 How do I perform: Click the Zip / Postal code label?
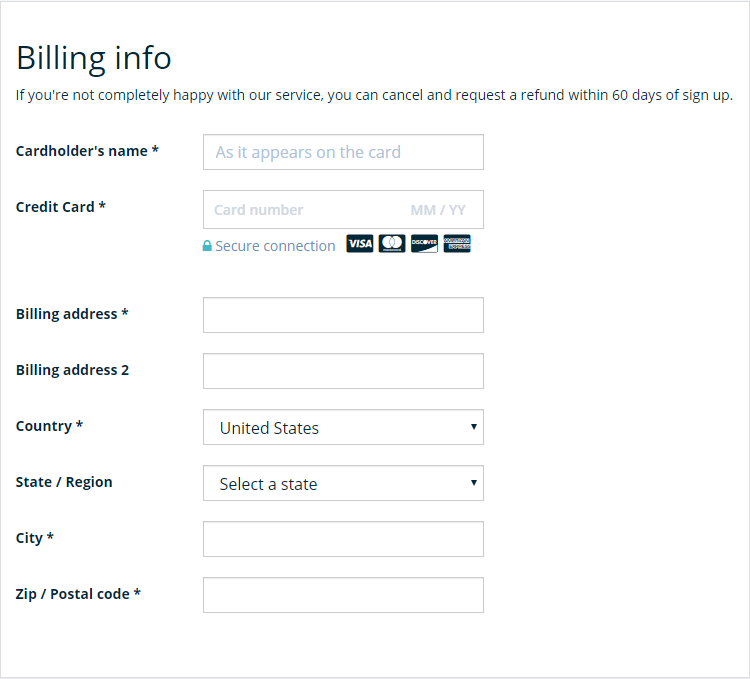(x=78, y=594)
